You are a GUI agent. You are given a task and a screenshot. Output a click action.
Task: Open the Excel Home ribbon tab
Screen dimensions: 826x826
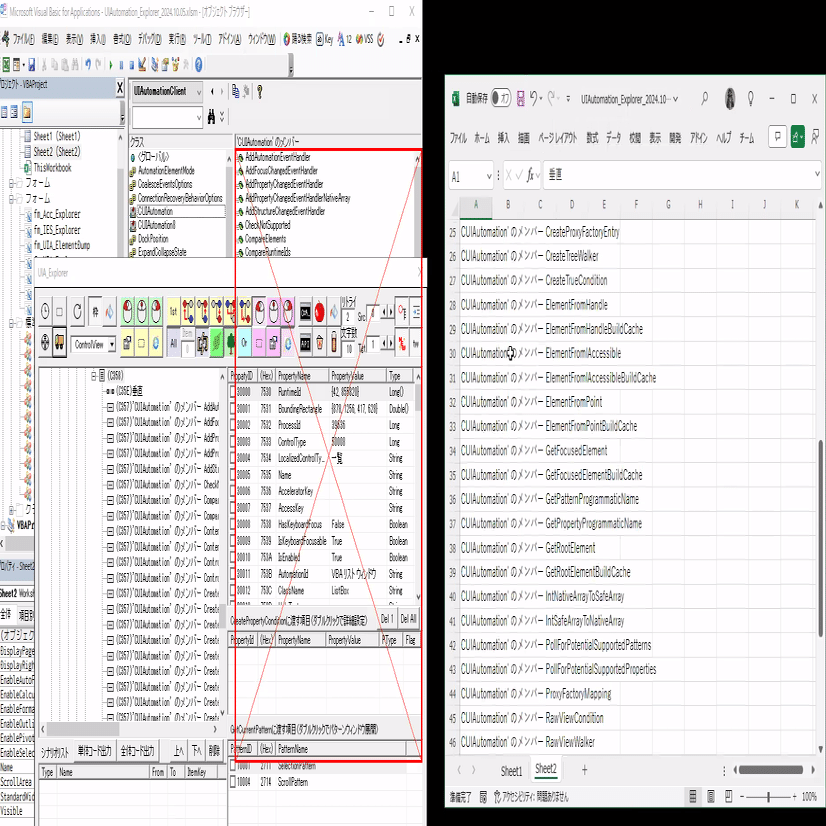pos(482,138)
